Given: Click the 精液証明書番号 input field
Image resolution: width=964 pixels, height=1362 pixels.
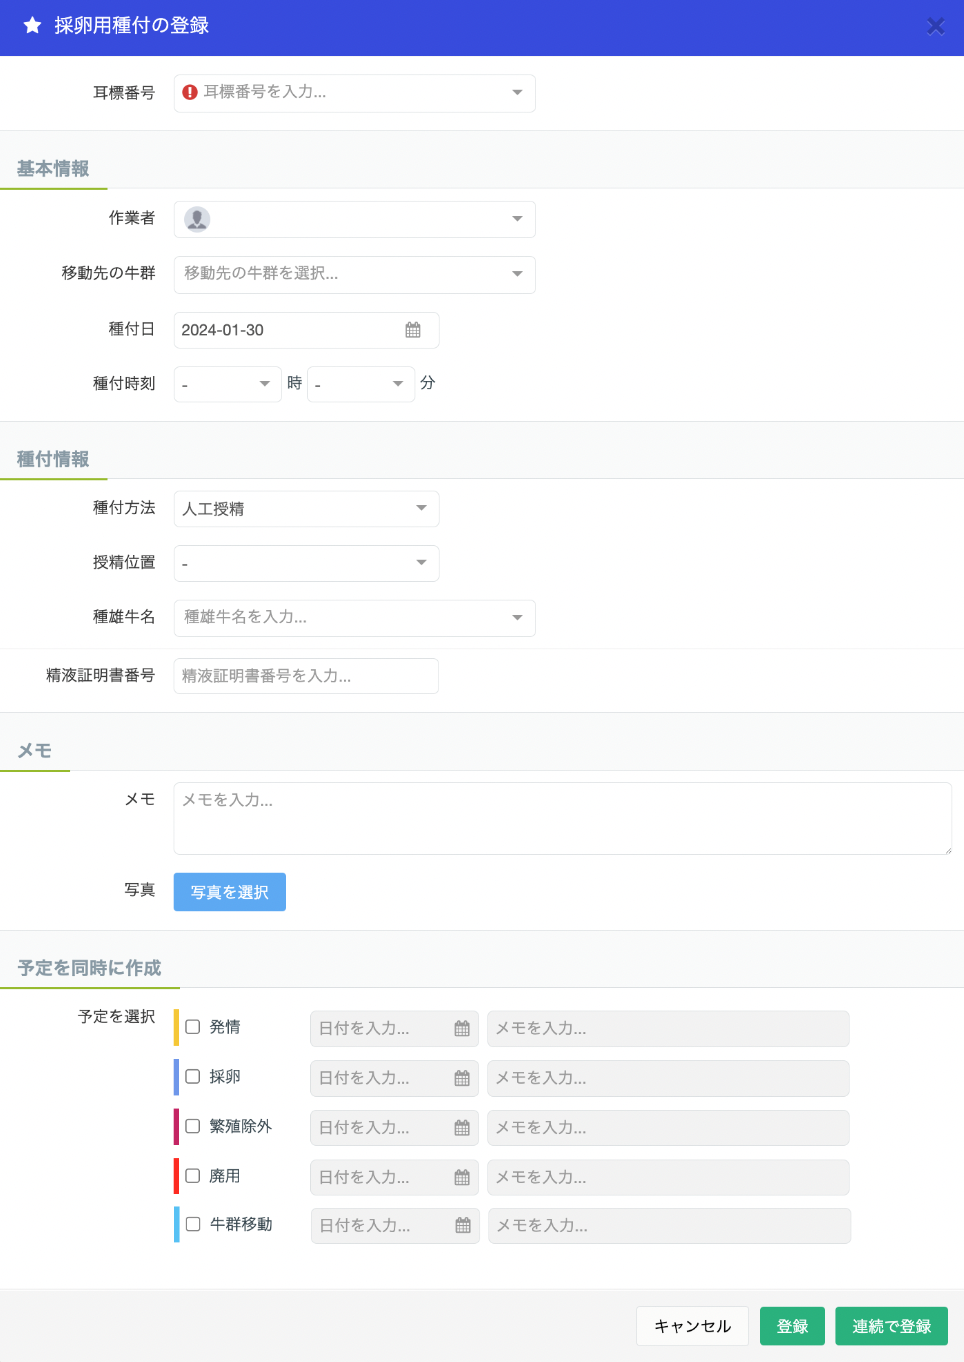Looking at the screenshot, I should click(x=306, y=676).
